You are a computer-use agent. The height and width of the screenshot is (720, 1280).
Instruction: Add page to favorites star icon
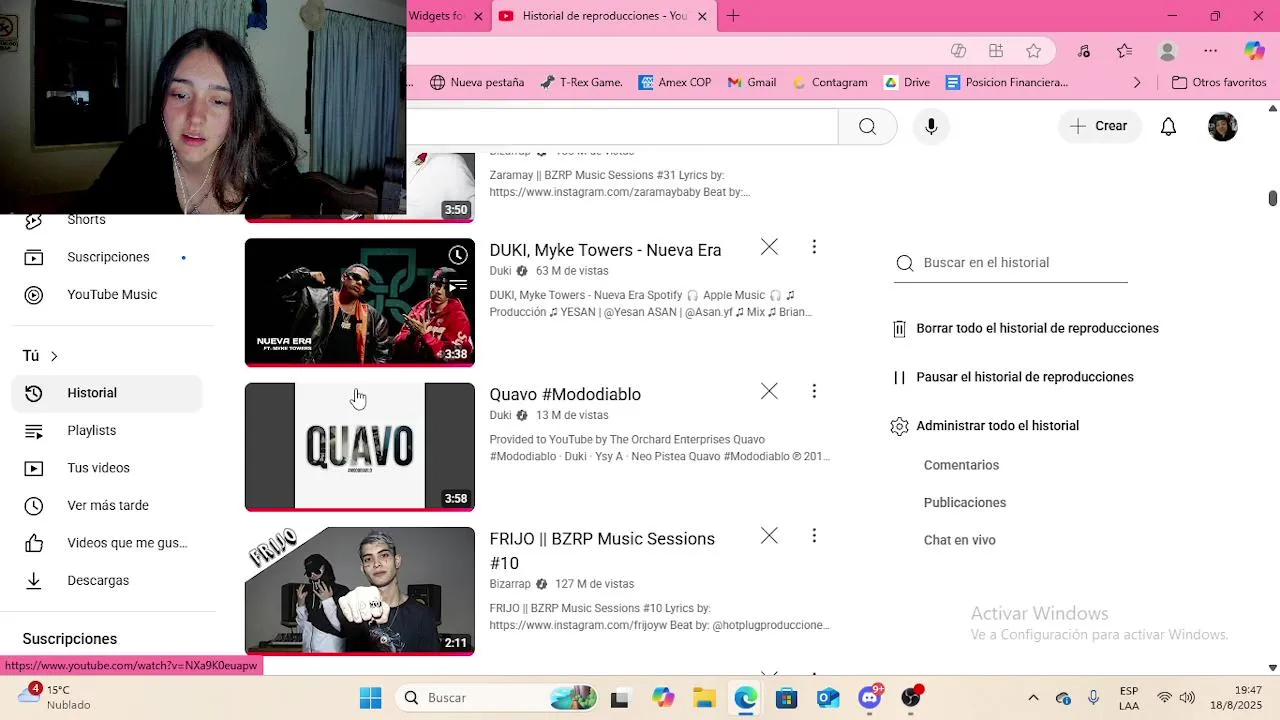point(1034,51)
